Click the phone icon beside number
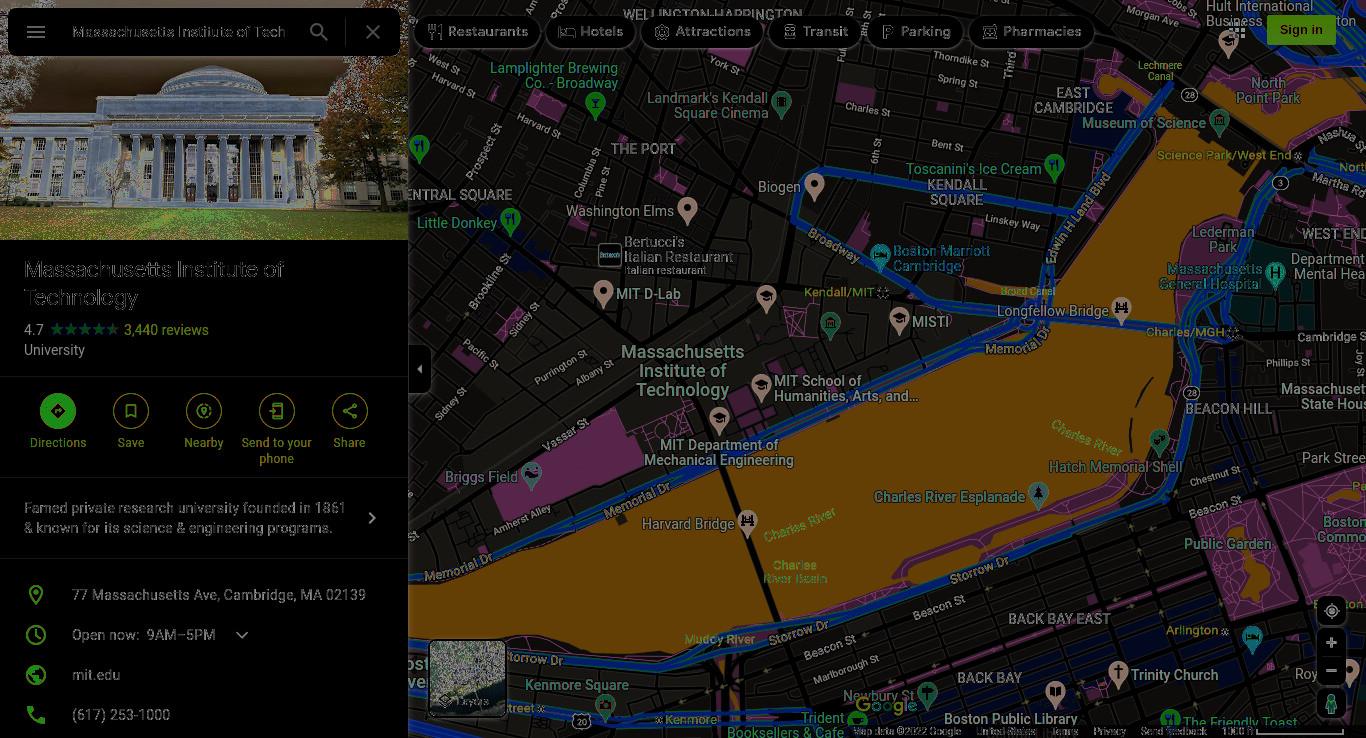This screenshot has height=738, width=1366. pyautogui.click(x=36, y=715)
